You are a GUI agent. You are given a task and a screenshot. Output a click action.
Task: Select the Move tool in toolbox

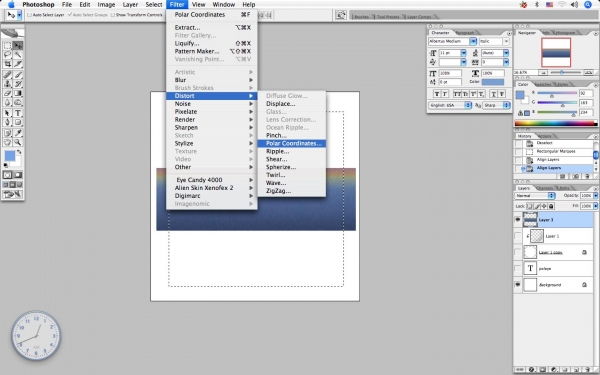click(18, 46)
